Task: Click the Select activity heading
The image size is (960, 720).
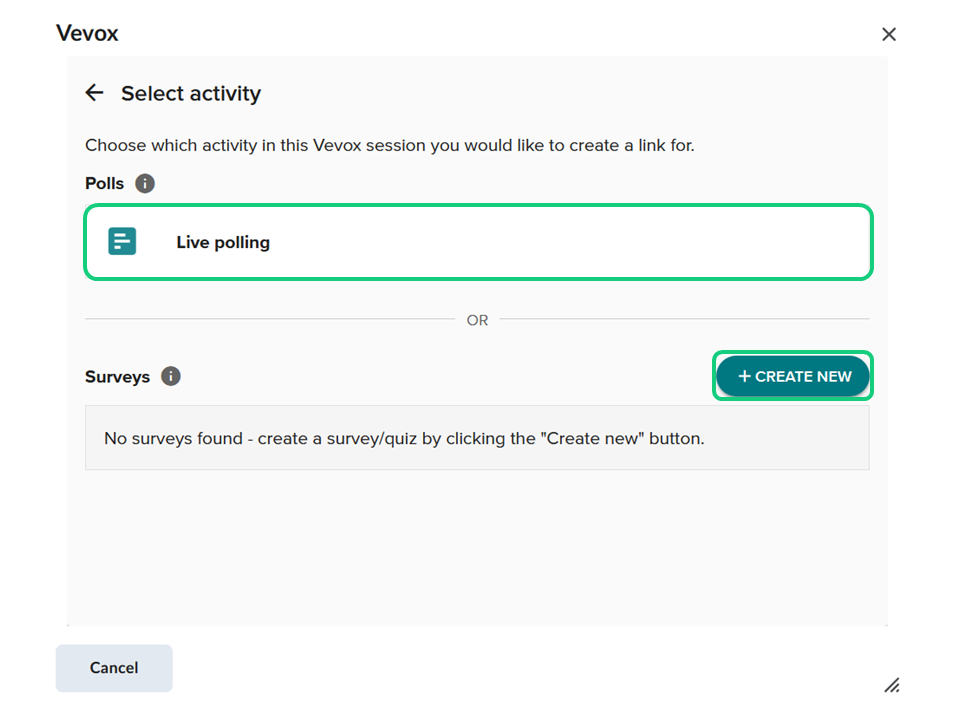Action: coord(191,93)
